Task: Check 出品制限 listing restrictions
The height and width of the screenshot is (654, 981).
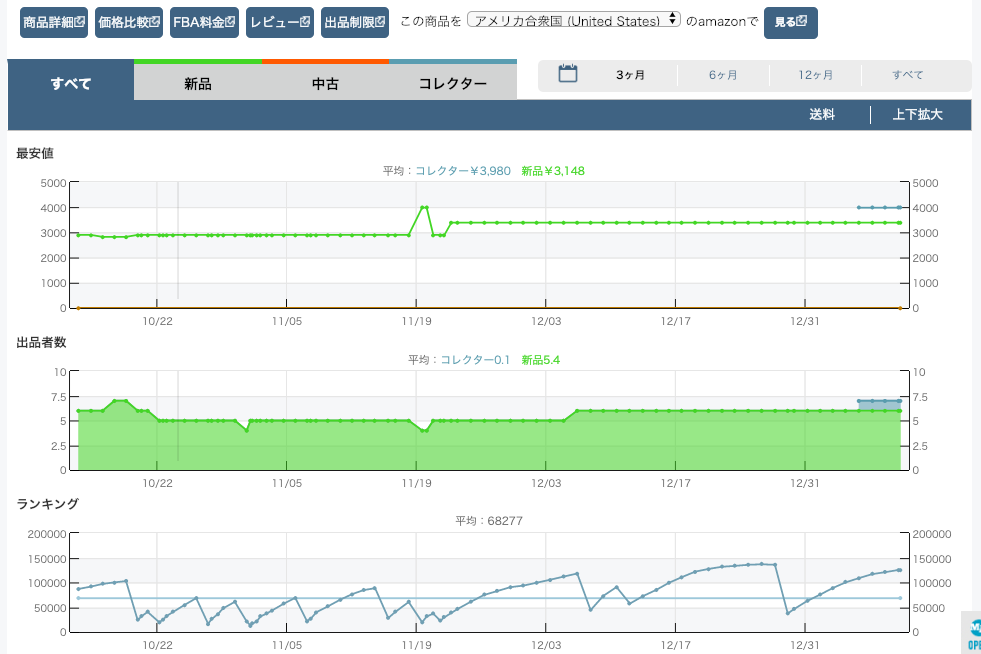Action: coord(355,22)
